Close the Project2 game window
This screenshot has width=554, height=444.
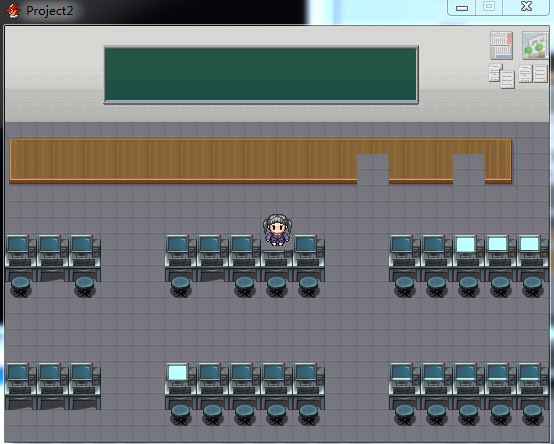526,7
